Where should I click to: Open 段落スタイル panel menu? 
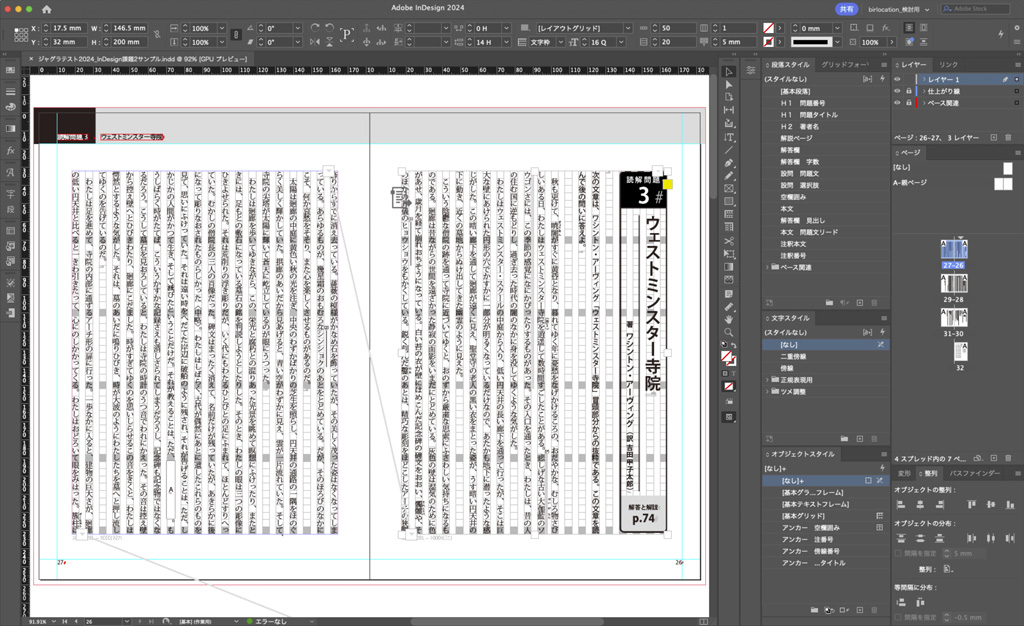tap(884, 65)
